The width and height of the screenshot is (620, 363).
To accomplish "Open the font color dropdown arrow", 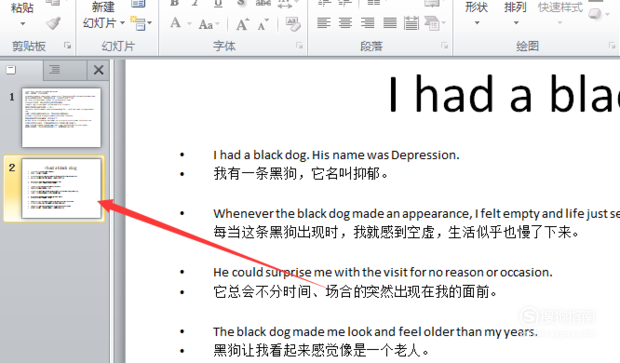I will point(189,24).
